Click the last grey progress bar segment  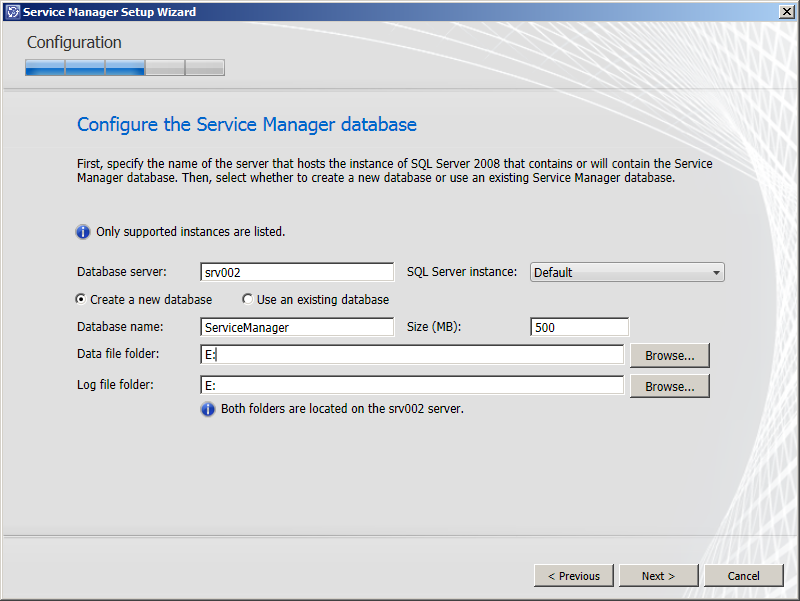(205, 67)
